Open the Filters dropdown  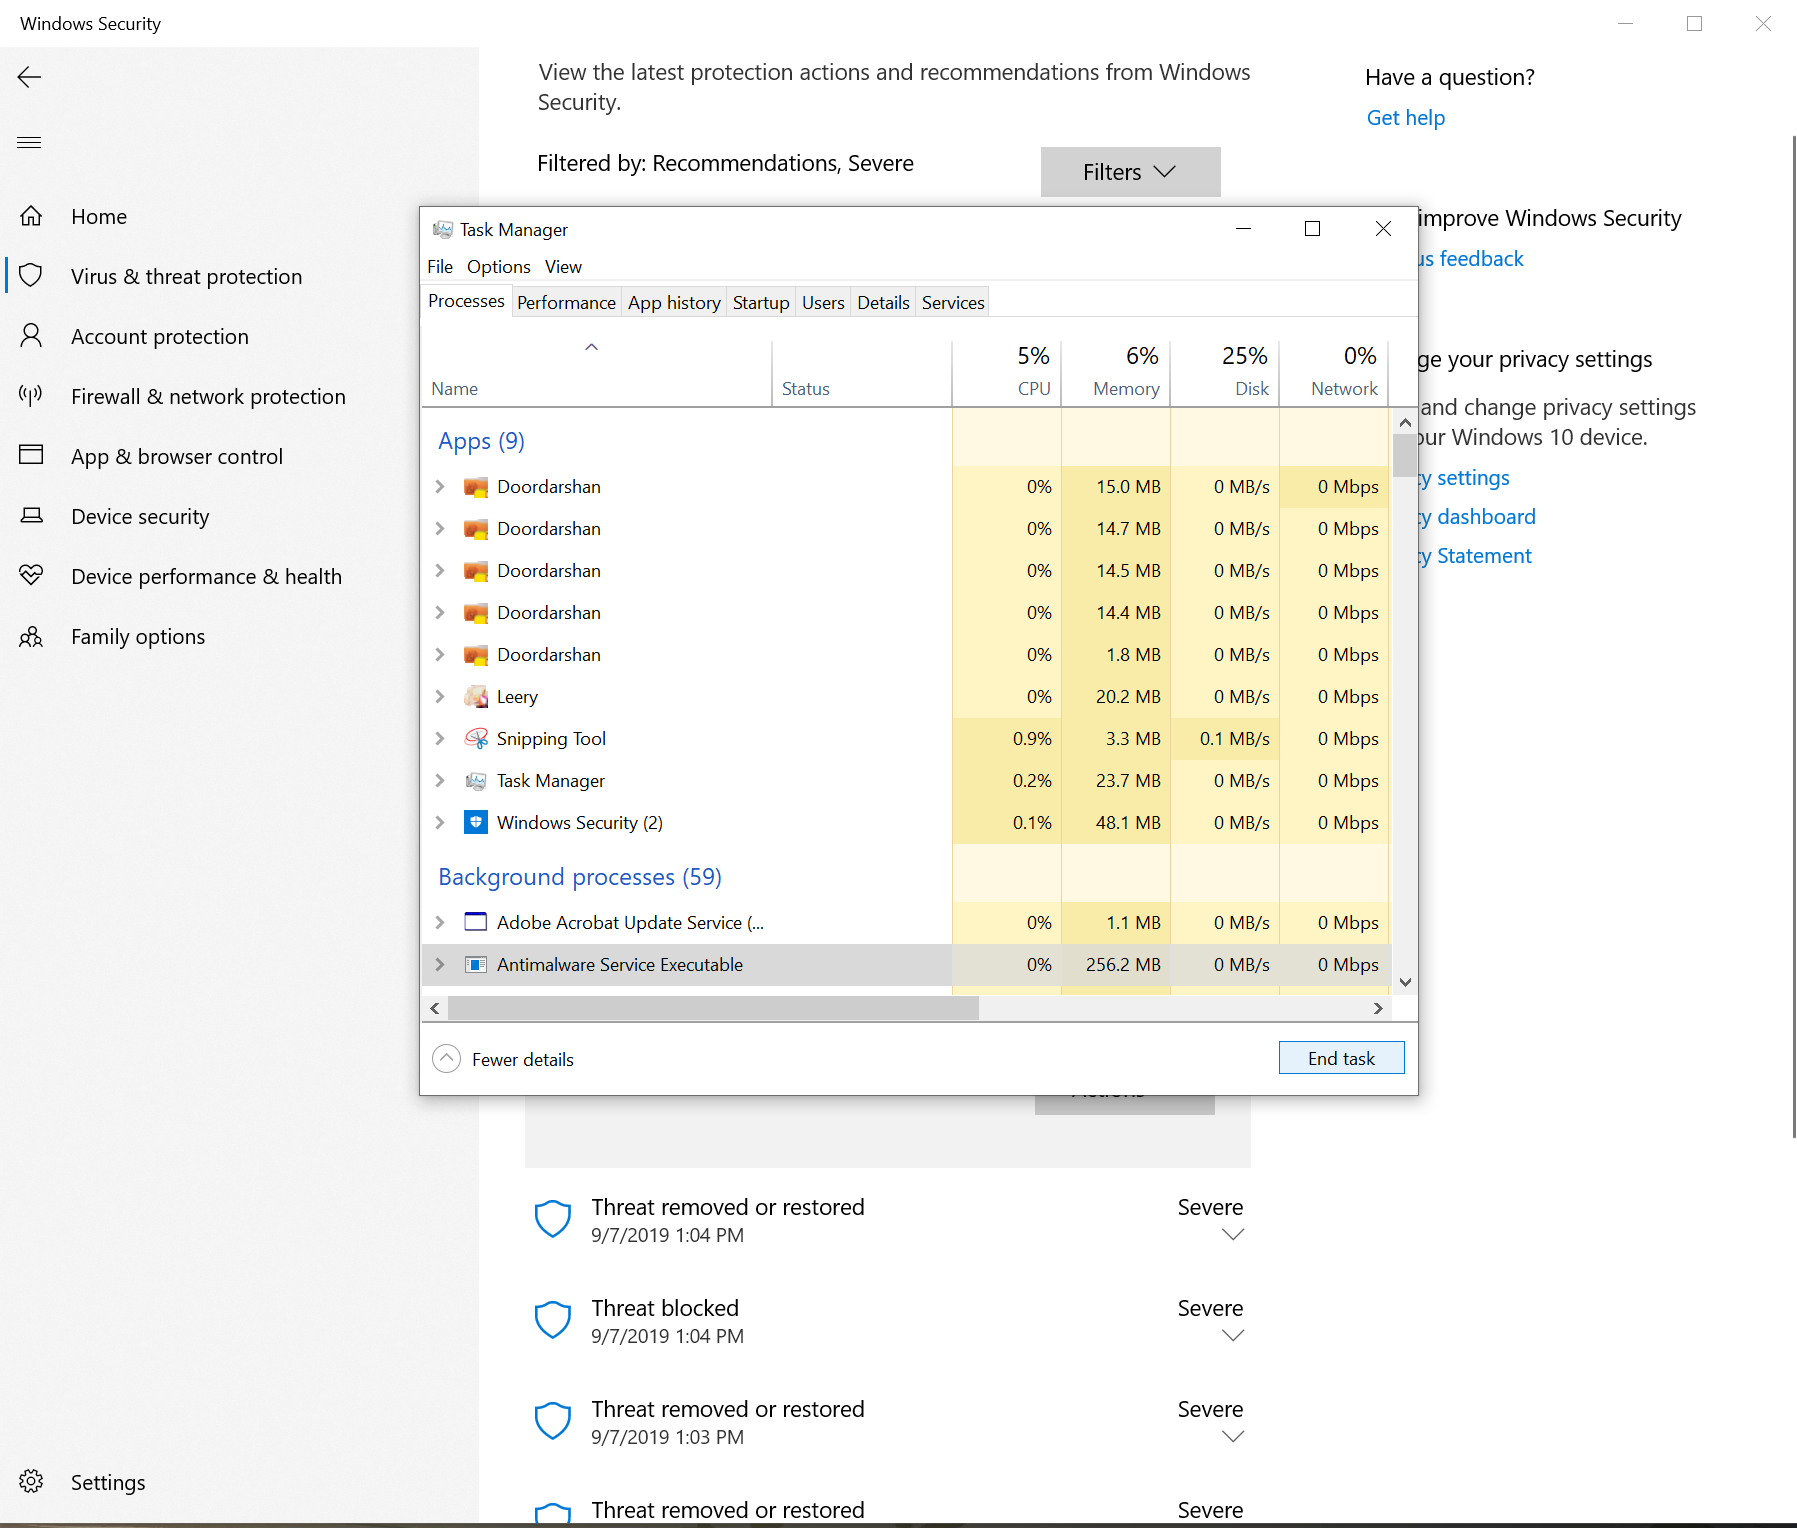pyautogui.click(x=1130, y=172)
